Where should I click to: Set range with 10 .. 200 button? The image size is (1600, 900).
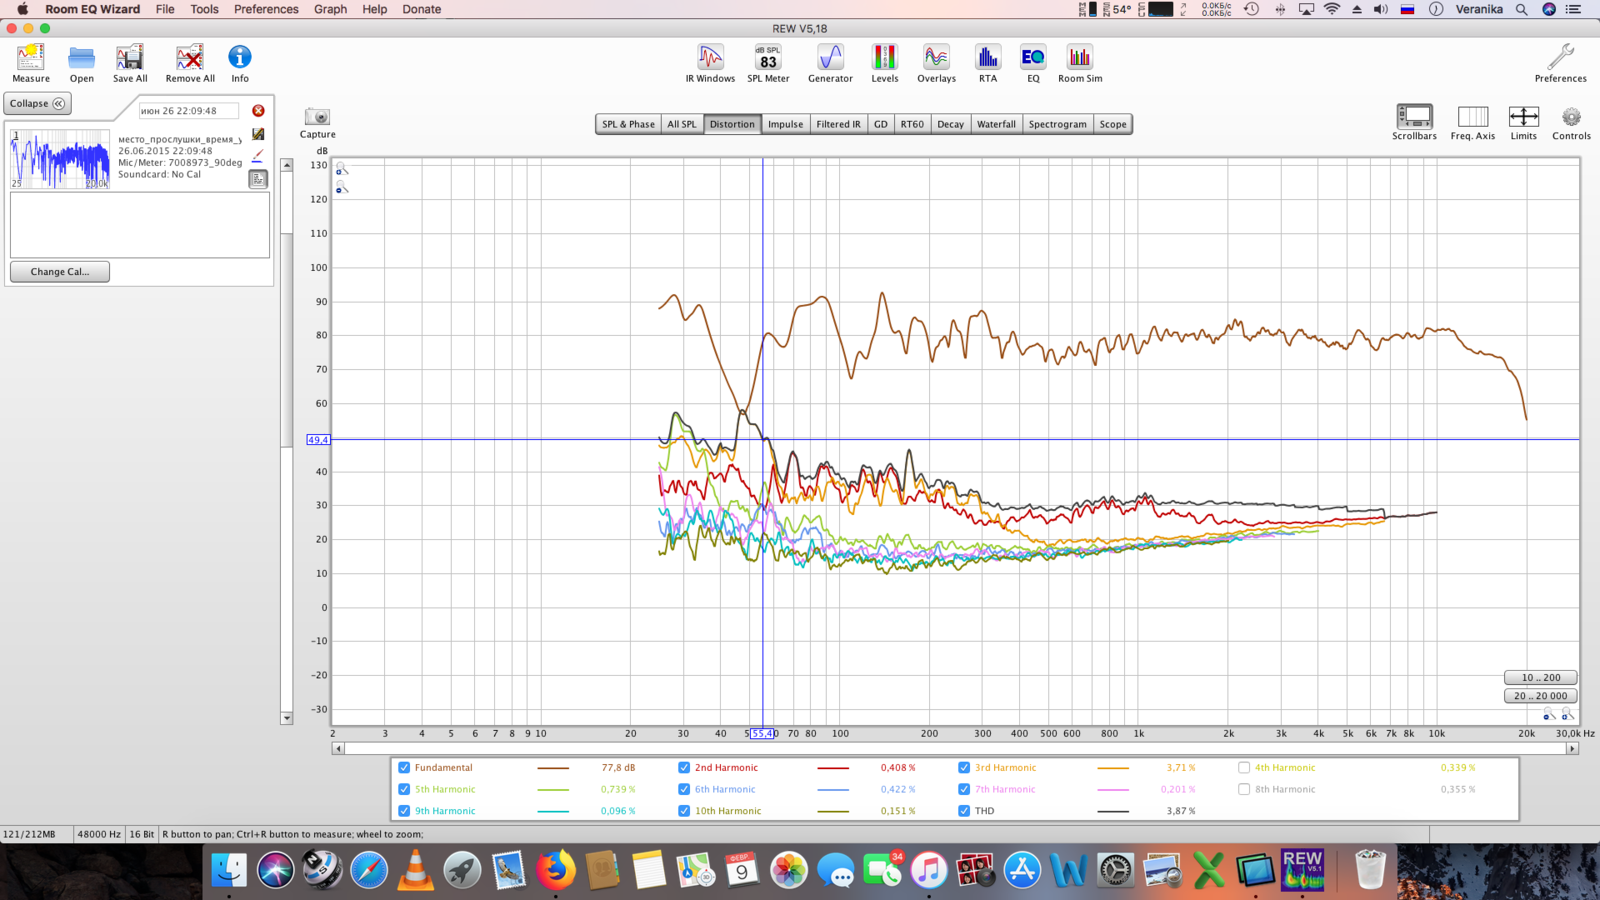coord(1541,677)
